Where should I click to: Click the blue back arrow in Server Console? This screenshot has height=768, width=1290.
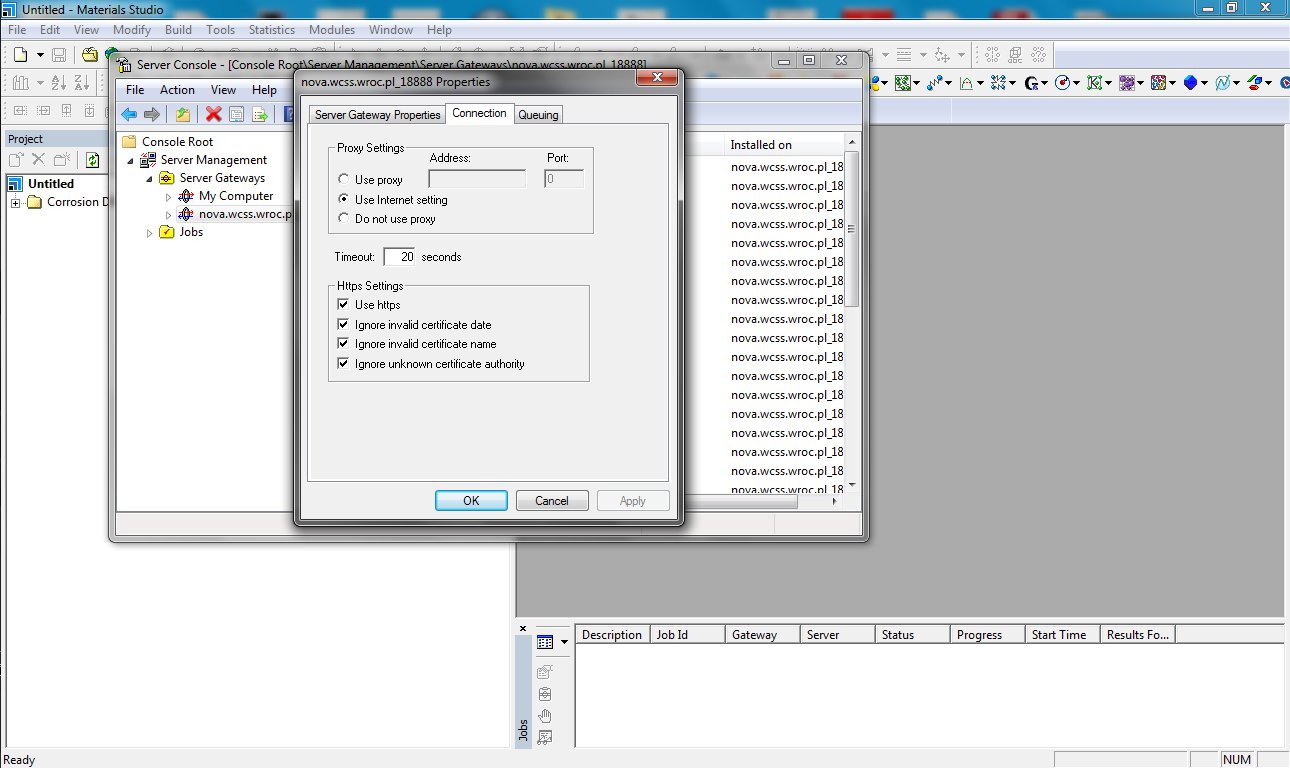(129, 114)
